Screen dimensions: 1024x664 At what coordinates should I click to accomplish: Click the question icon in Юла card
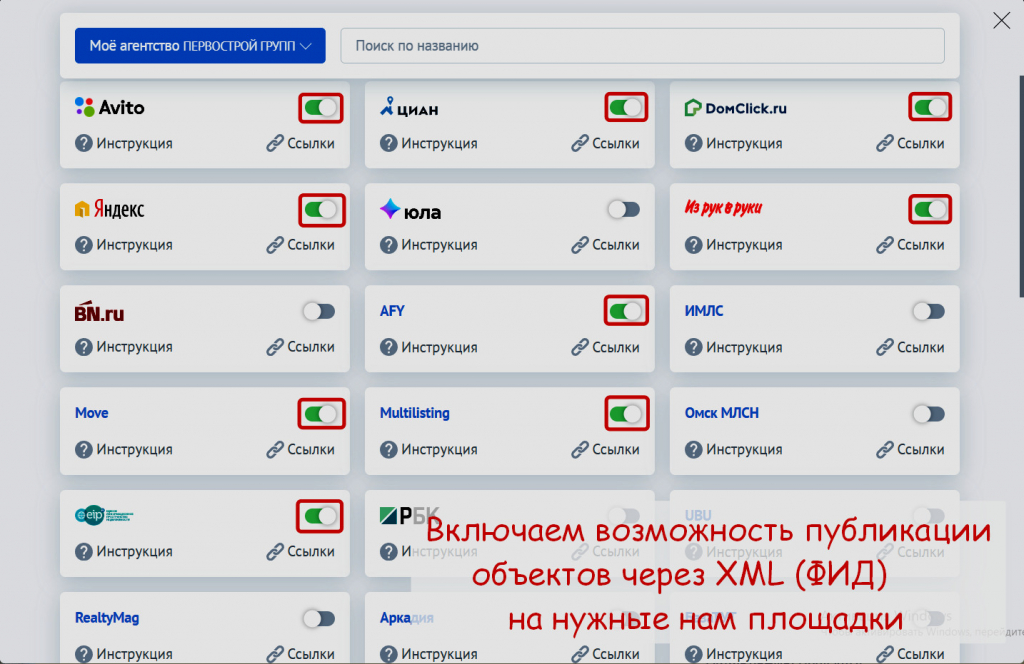pyautogui.click(x=389, y=245)
